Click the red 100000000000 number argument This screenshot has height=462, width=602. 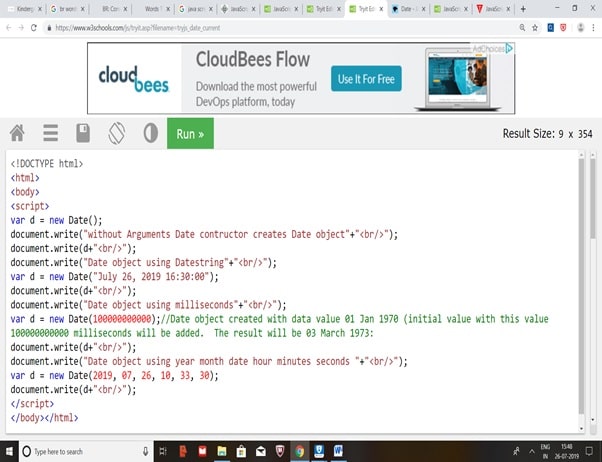pyautogui.click(x=122, y=319)
